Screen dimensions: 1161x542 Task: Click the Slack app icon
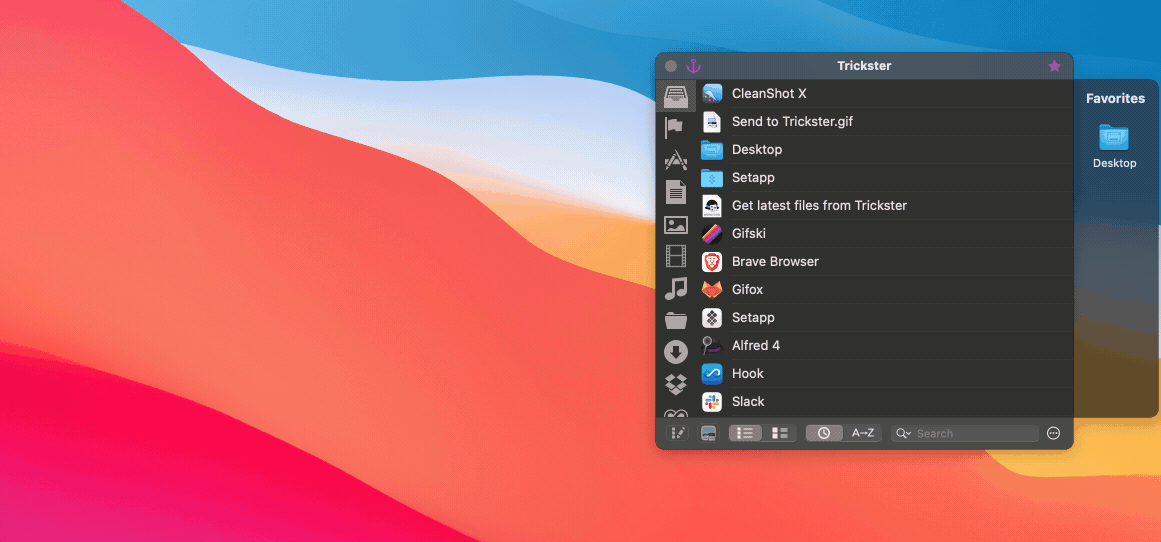click(712, 401)
